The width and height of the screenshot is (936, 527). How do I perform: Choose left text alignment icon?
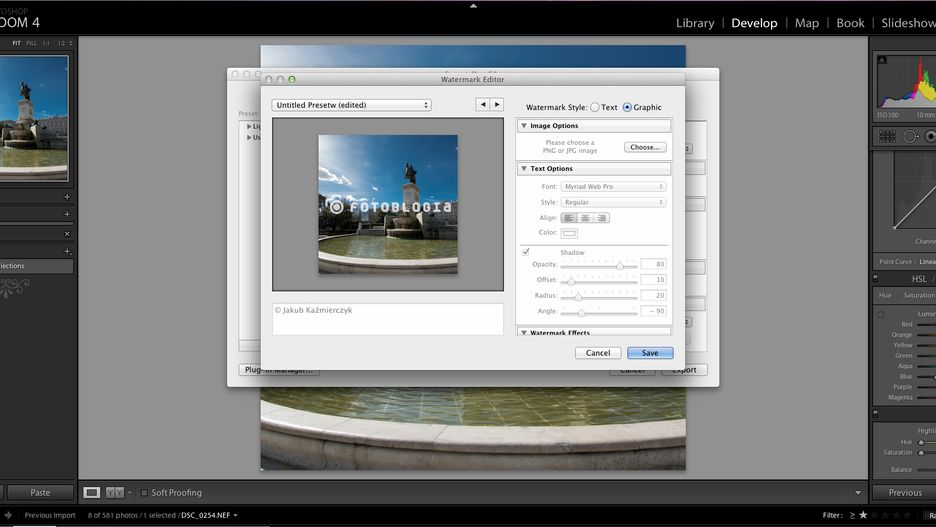tap(569, 218)
